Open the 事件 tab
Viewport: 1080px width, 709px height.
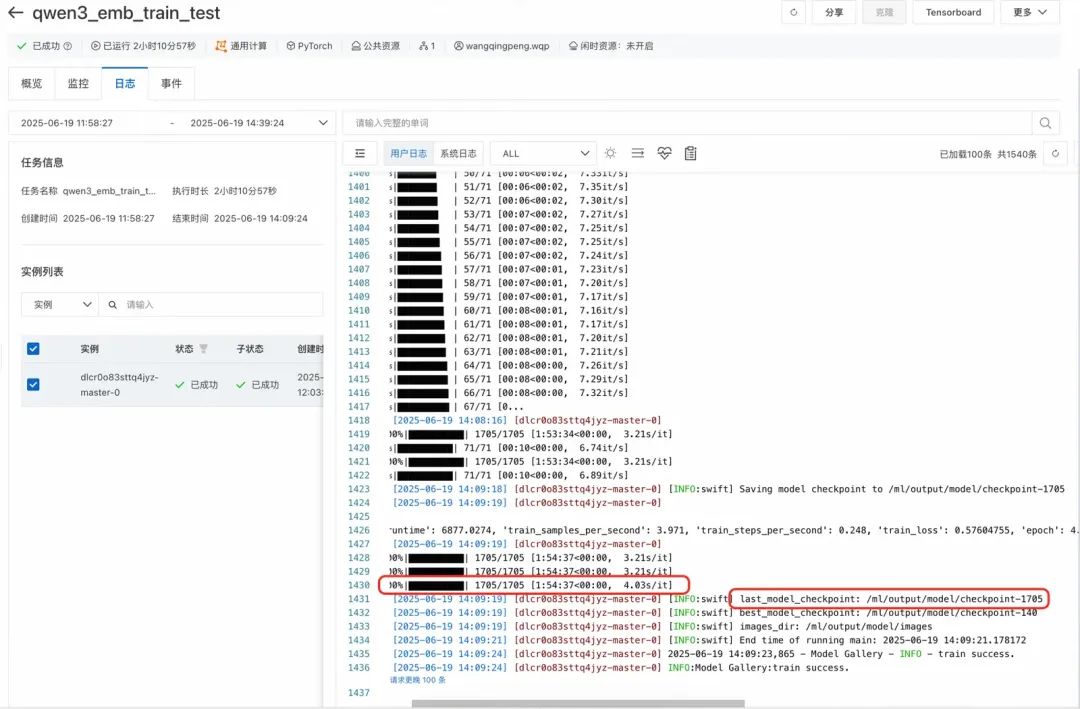click(x=171, y=84)
